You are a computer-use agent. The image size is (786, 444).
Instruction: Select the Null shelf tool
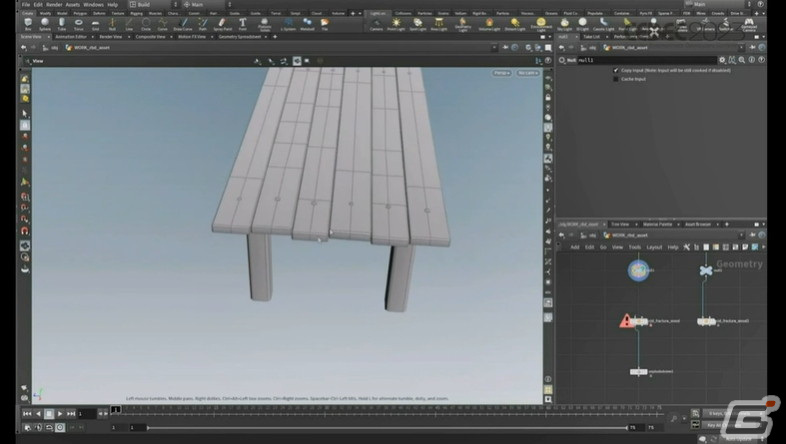(112, 24)
